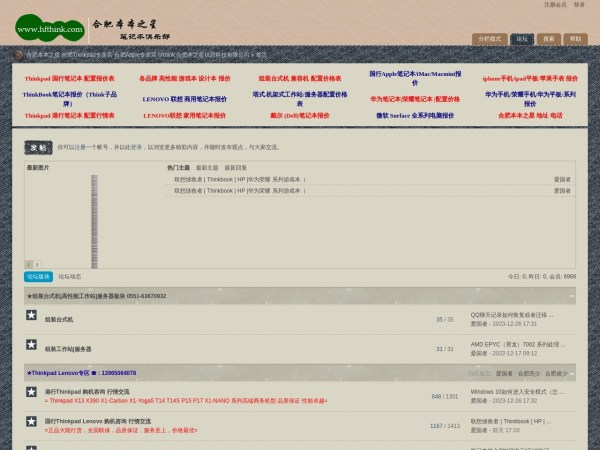Open 港行Thinkpad 购机咨询 行情交流 forum
600x450 pixels.
[x=87, y=392]
